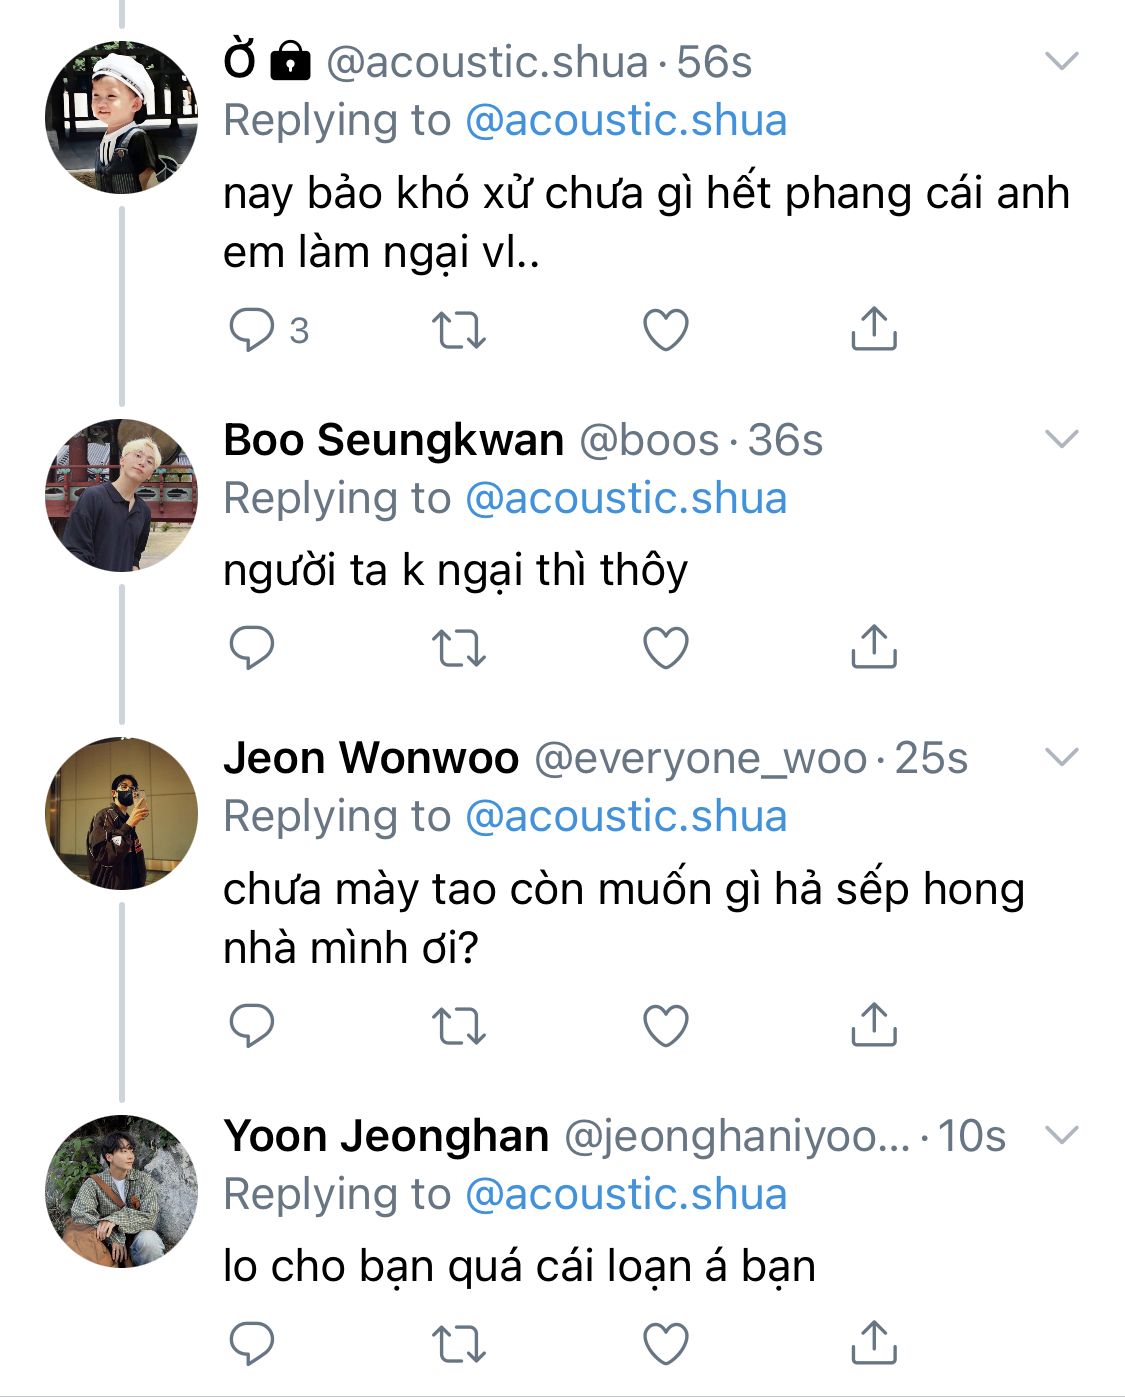Open options chevron on acoustic.shua tweet
Image resolution: width=1125 pixels, height=1397 pixels.
click(x=1061, y=61)
